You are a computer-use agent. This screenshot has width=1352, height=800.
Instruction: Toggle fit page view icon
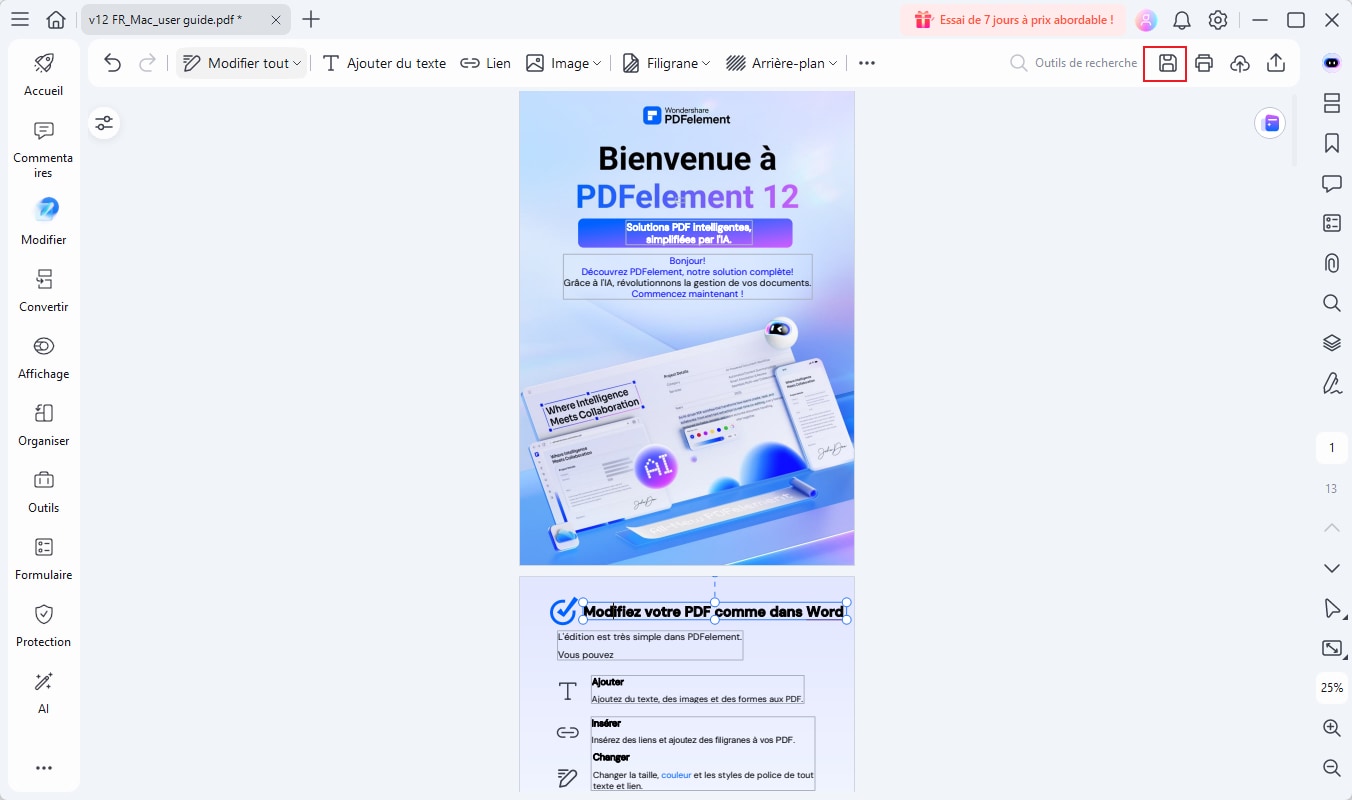click(x=1331, y=648)
